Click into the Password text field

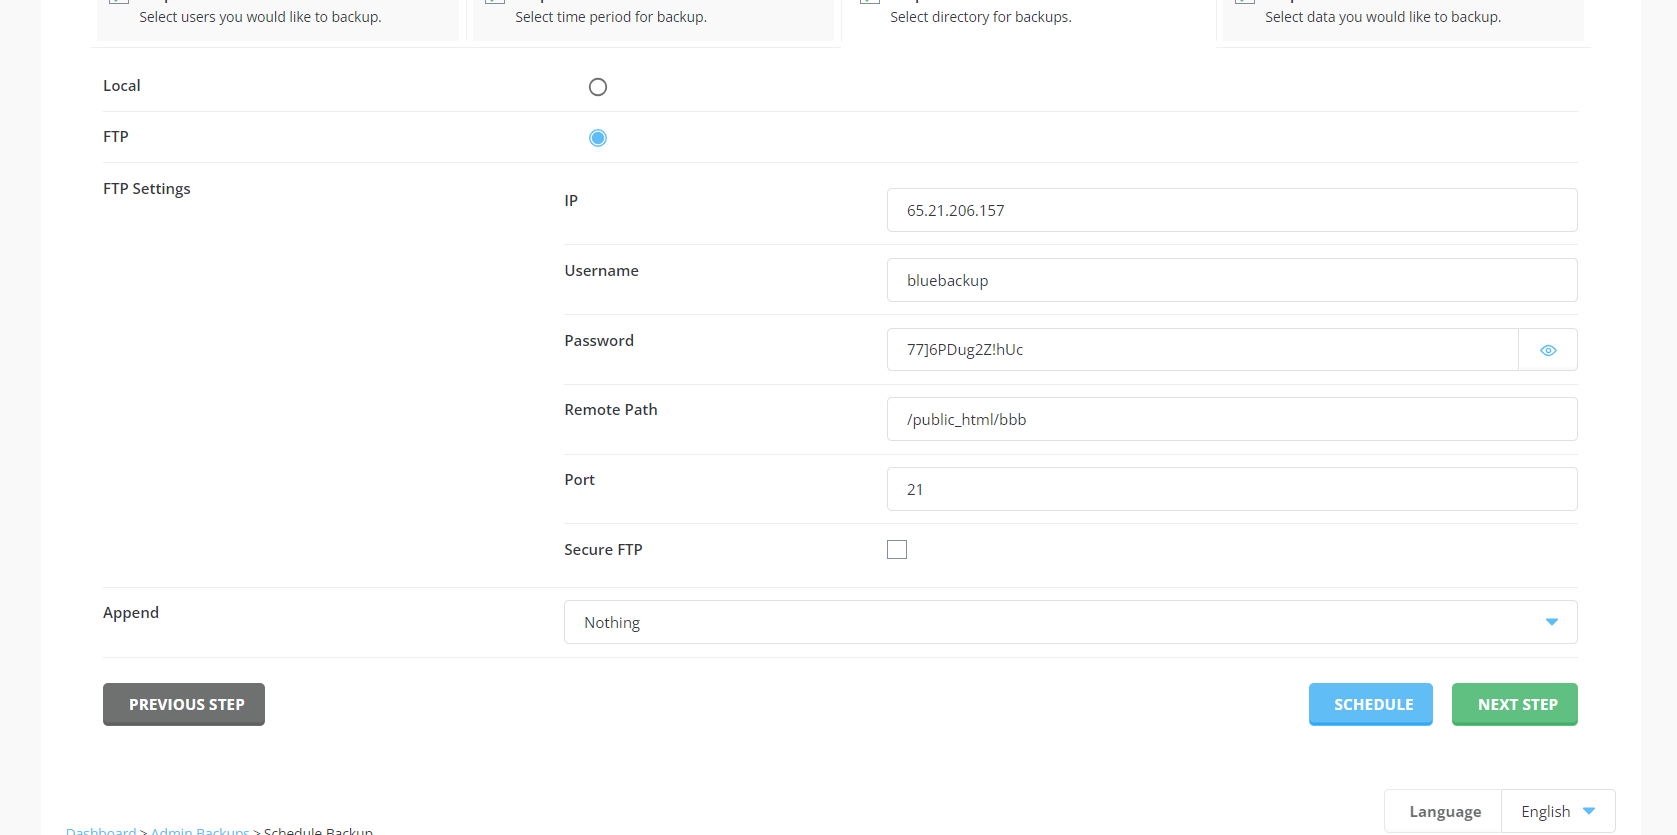point(1201,350)
